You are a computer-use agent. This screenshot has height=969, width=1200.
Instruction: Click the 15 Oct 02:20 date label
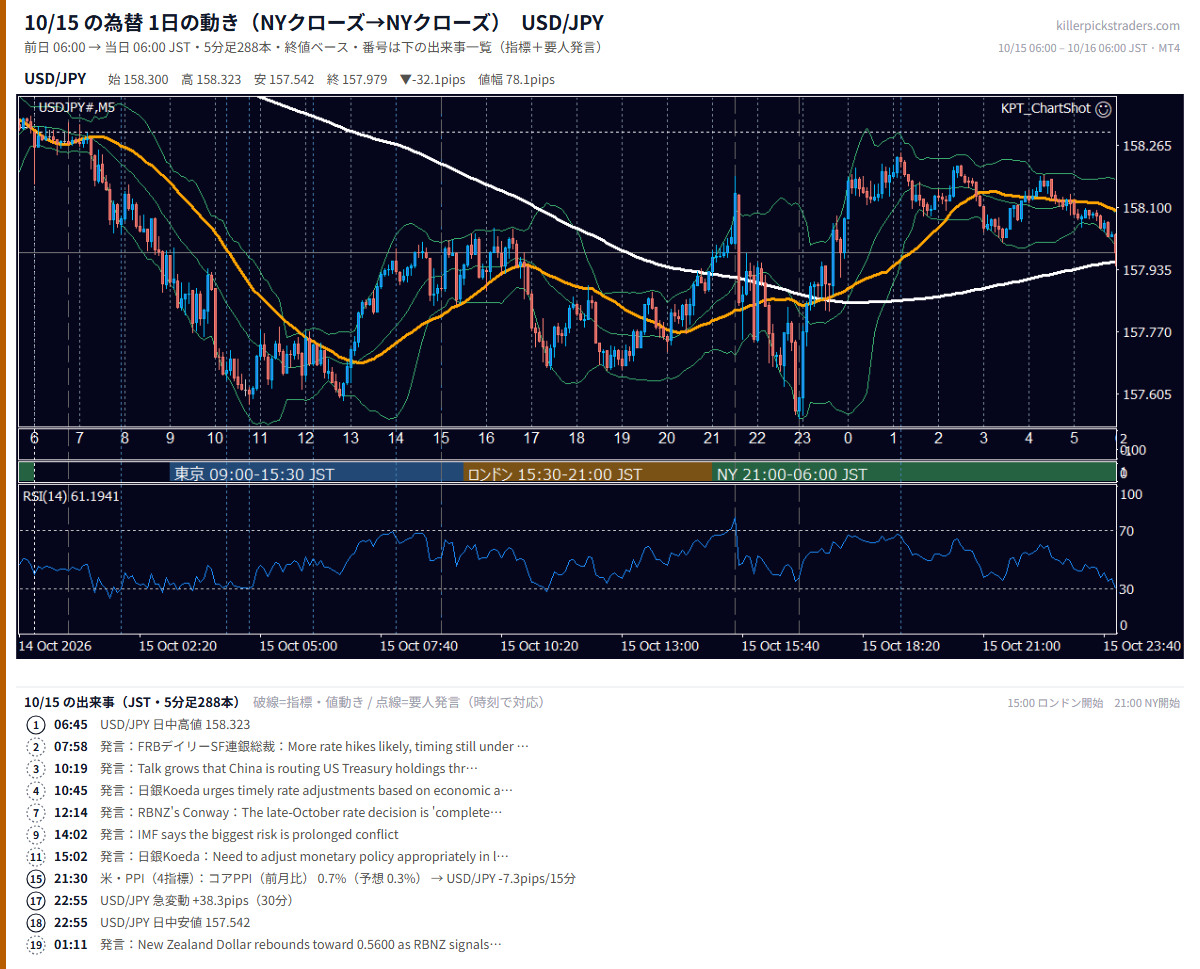[x=178, y=646]
